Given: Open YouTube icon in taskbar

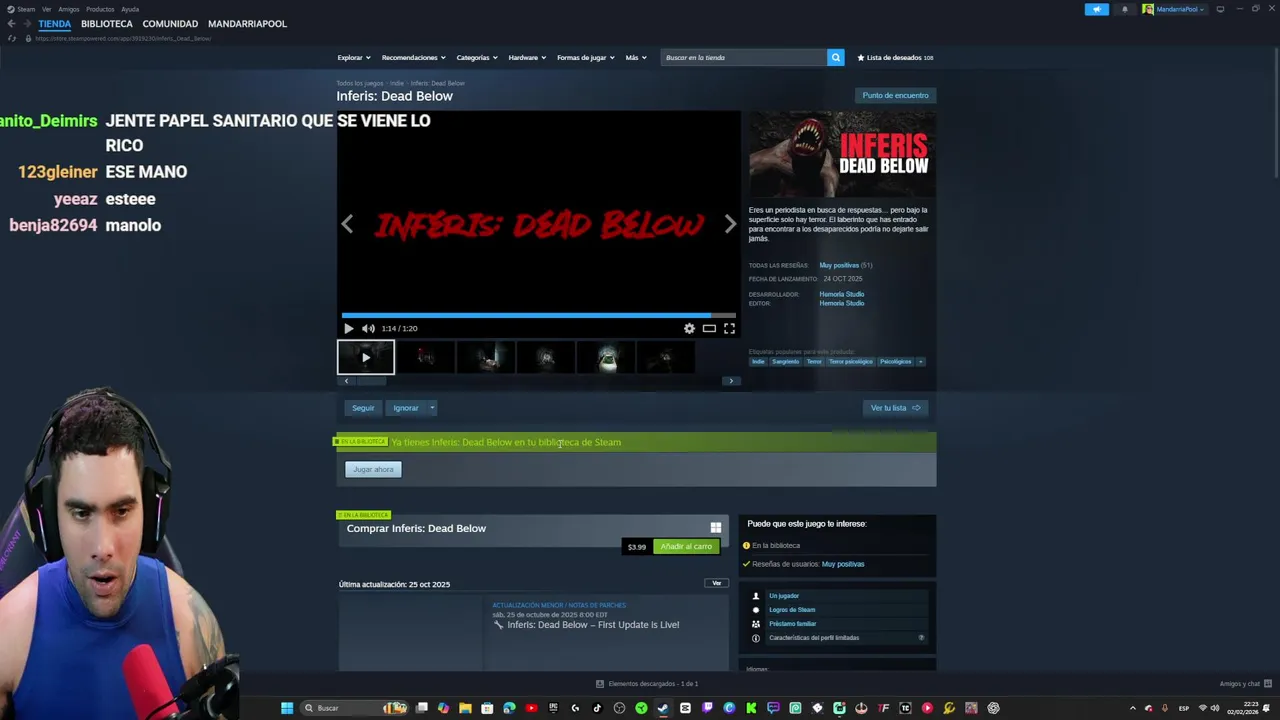Looking at the screenshot, I should [531, 708].
